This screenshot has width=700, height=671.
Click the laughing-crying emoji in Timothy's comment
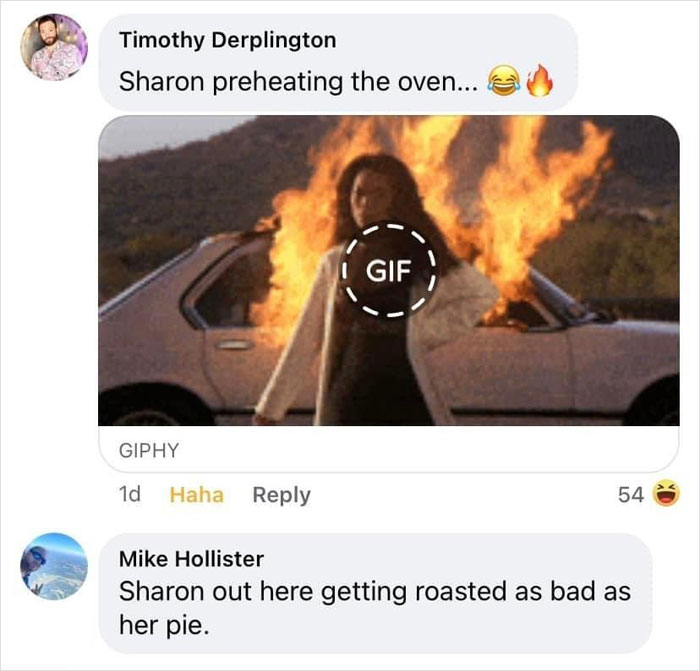[x=504, y=81]
